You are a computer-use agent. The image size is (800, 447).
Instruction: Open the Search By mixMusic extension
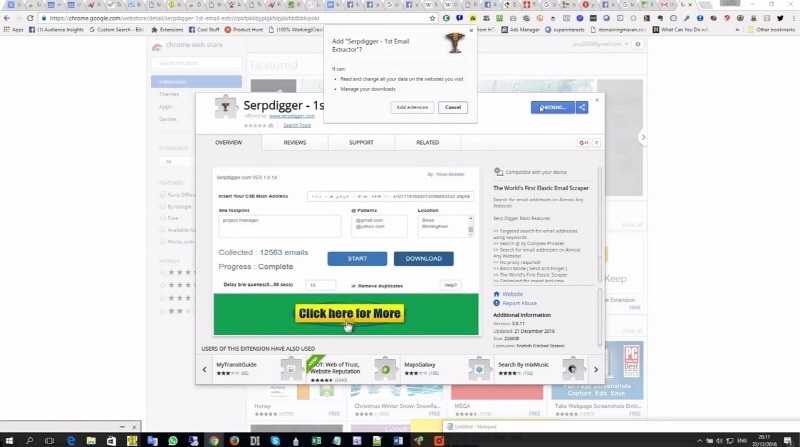point(540,369)
